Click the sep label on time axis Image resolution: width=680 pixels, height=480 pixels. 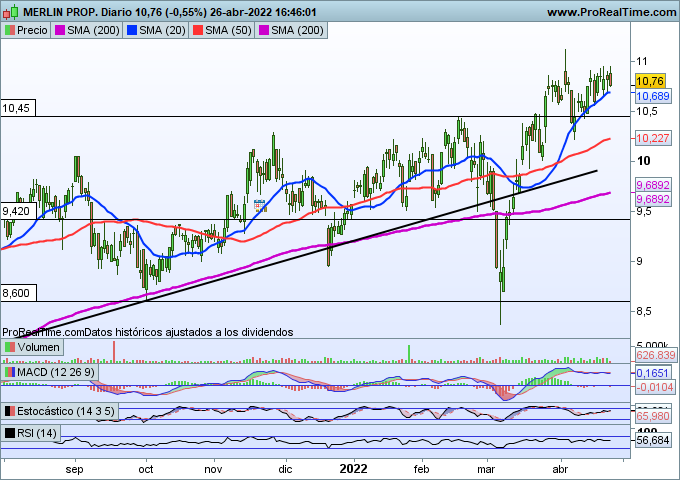(x=74, y=469)
